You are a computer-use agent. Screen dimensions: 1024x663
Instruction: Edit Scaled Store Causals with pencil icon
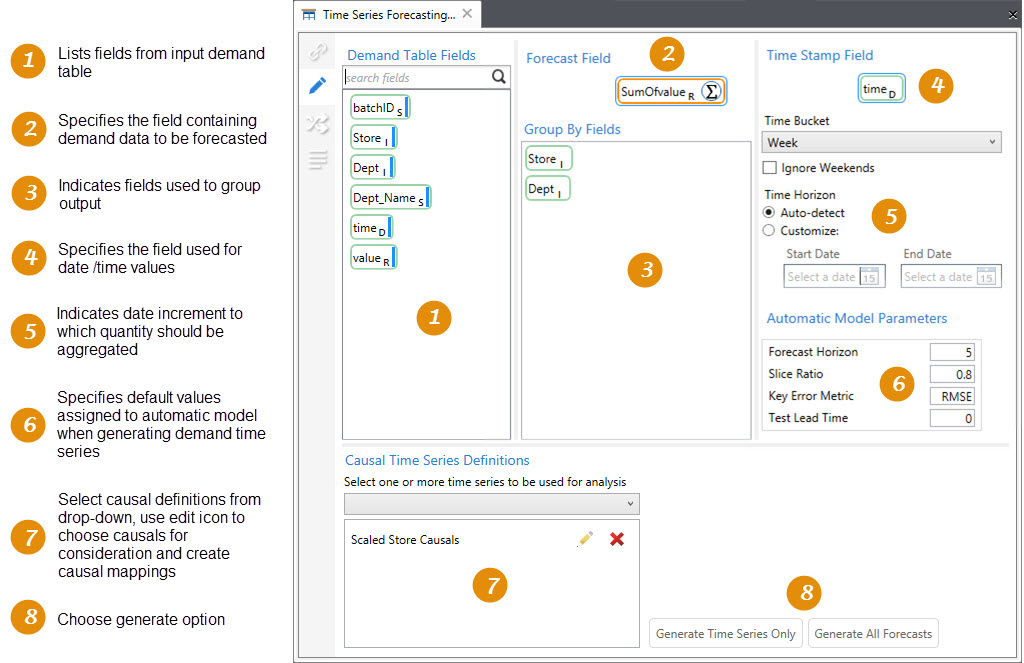pyautogui.click(x=585, y=539)
